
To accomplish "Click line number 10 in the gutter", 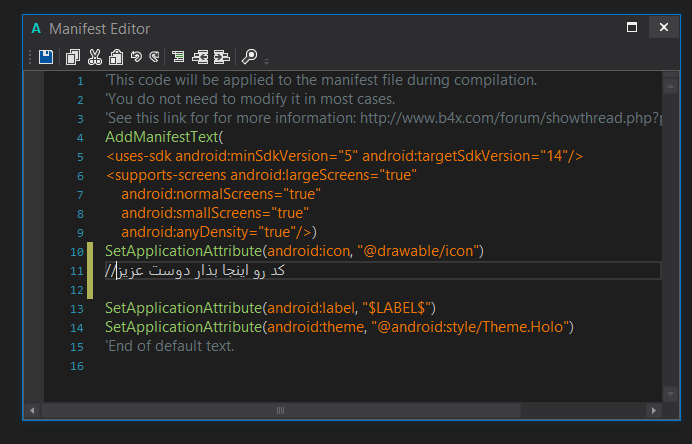I will 77,252.
